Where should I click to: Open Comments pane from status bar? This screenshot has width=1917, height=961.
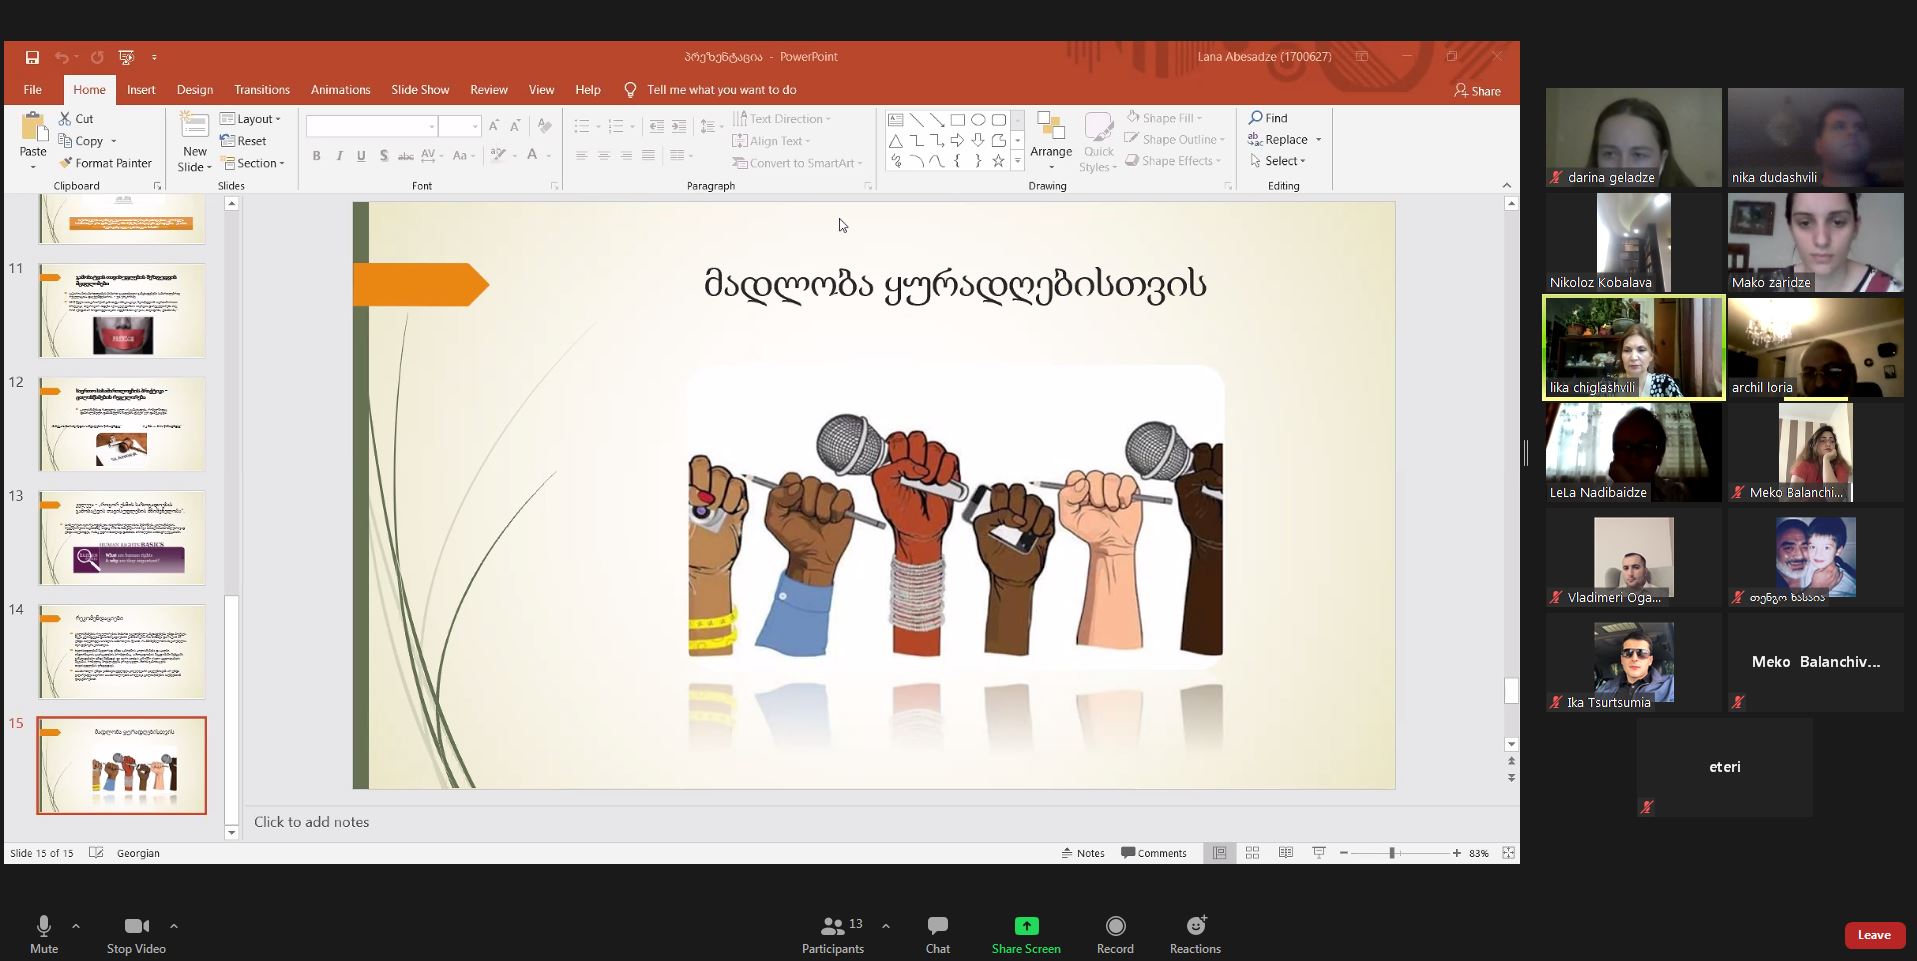point(1154,853)
